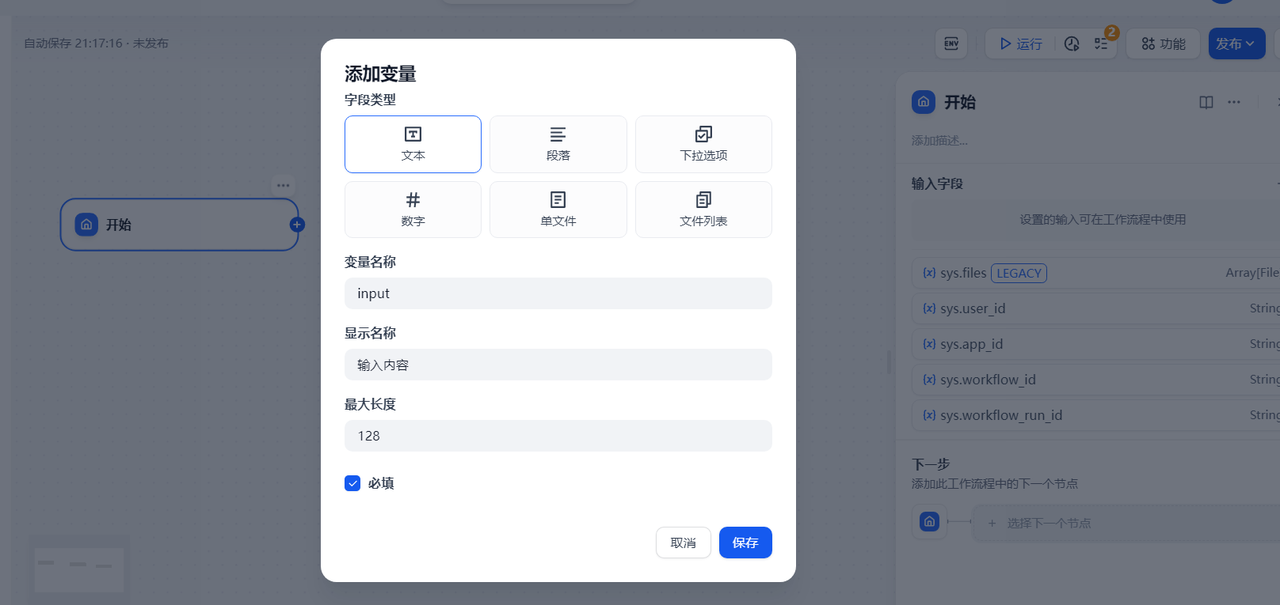
Task: Open the three-dot menu above 开始 node
Action: [x=283, y=185]
